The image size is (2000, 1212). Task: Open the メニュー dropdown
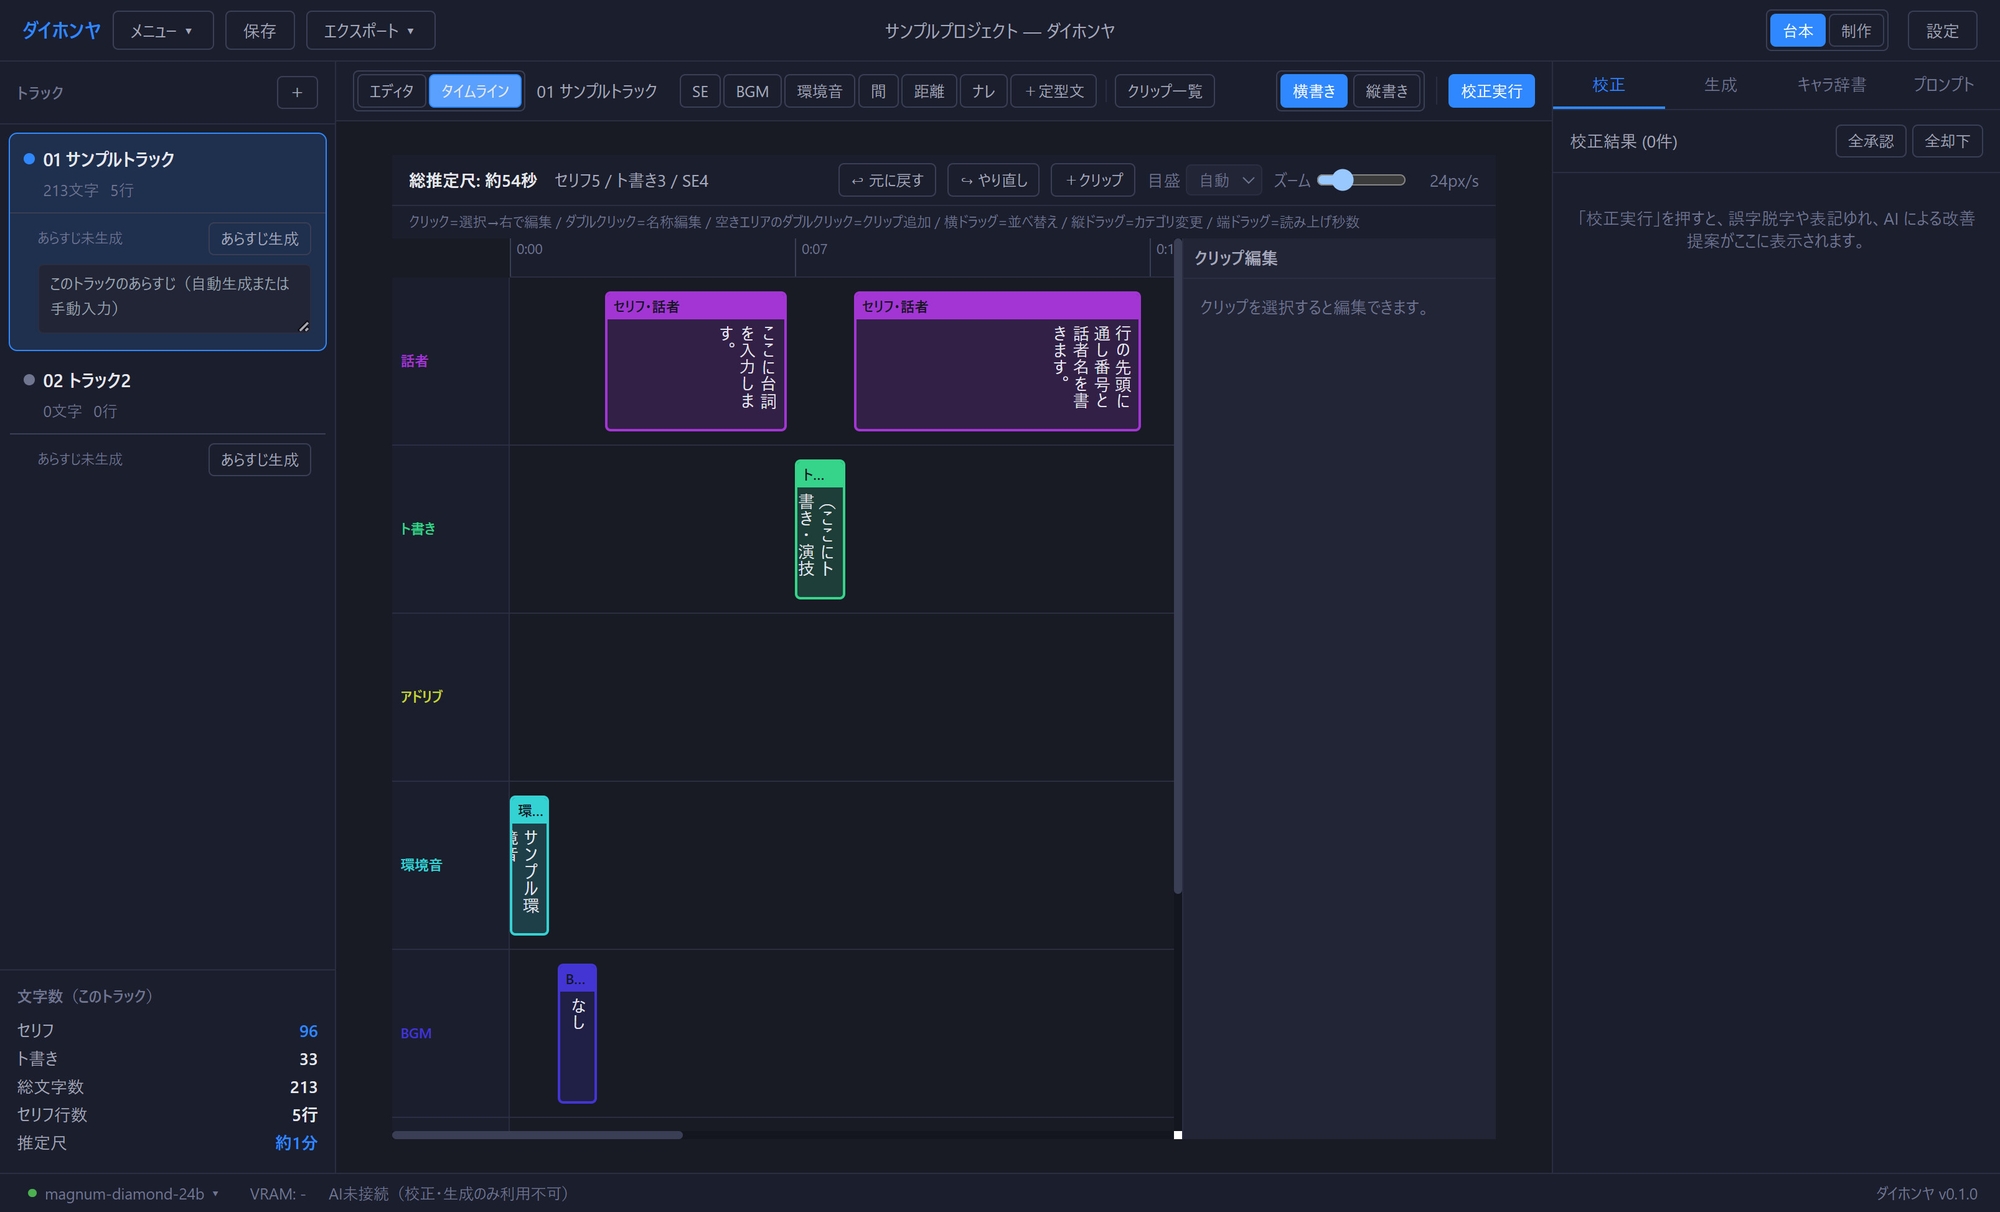163,31
